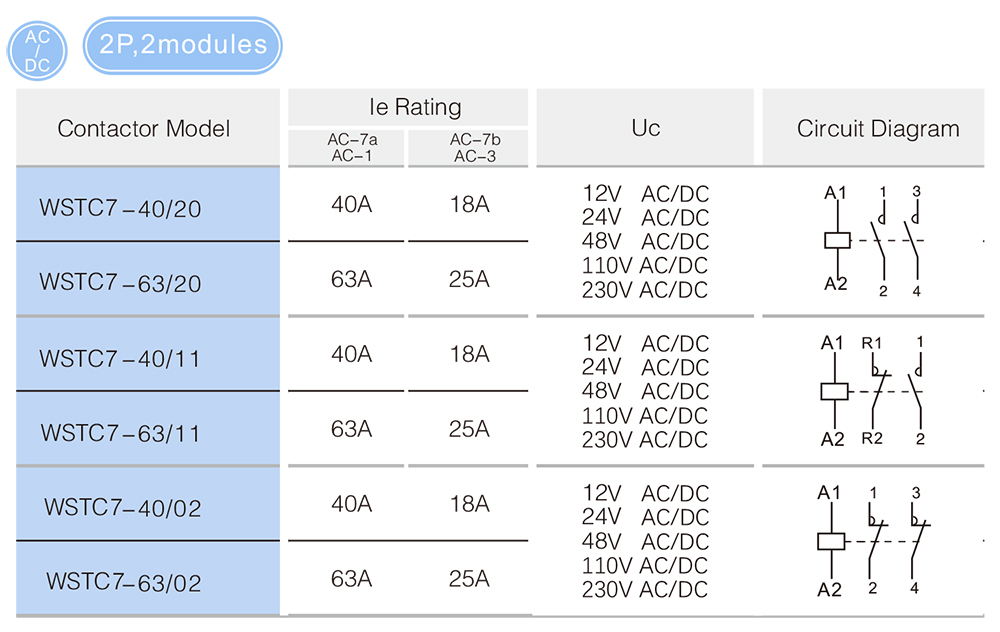Viewport: 1000px width, 632px height.
Task: Select the 2P,2modules pill label
Action: [x=182, y=45]
